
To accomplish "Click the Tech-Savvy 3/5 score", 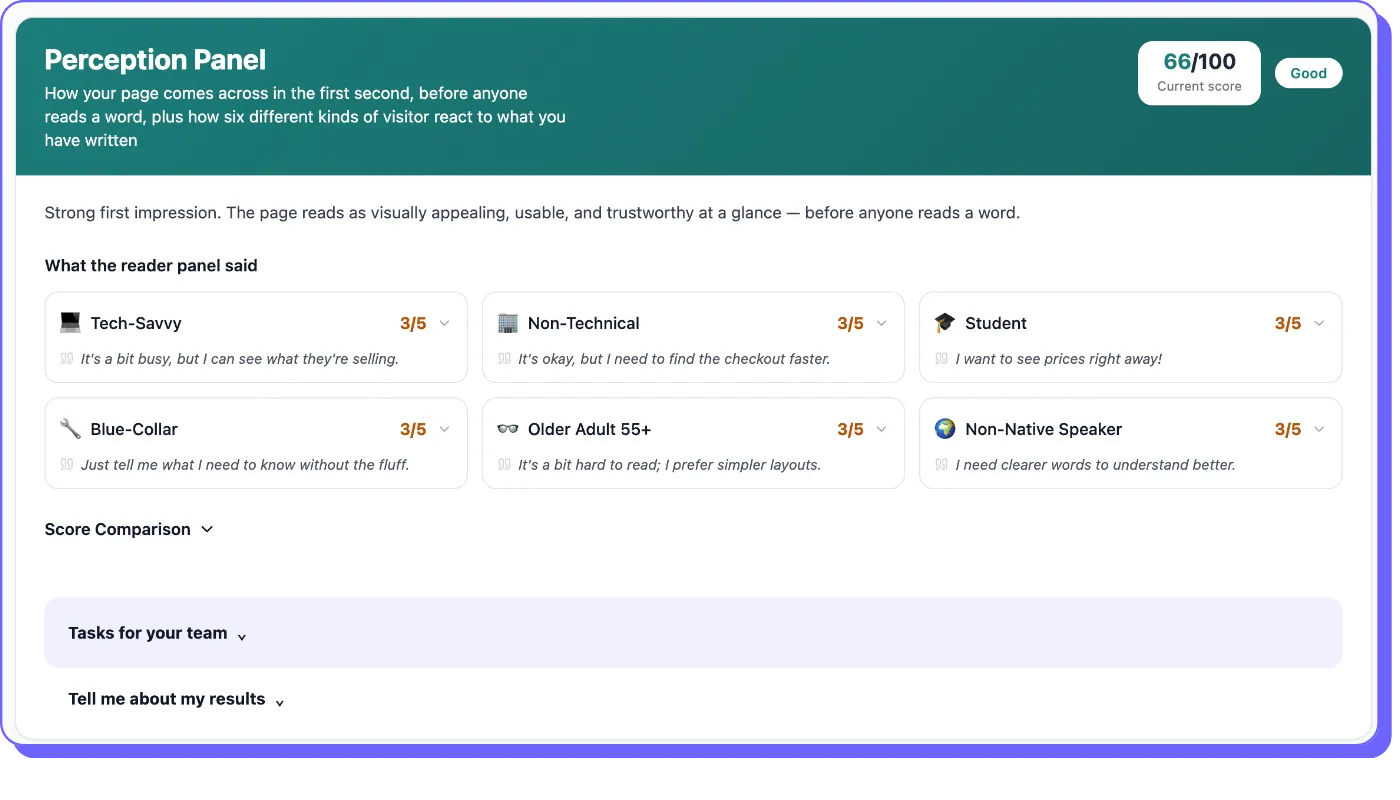I will point(413,323).
